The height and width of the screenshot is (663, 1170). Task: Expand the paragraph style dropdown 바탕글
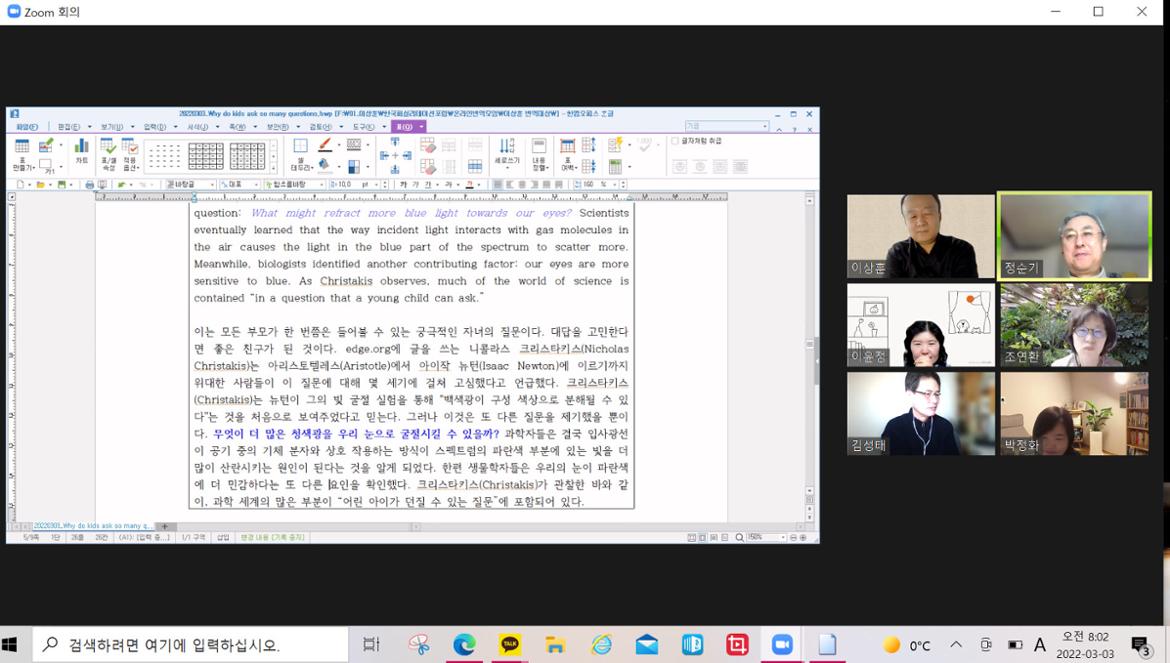coord(193,185)
